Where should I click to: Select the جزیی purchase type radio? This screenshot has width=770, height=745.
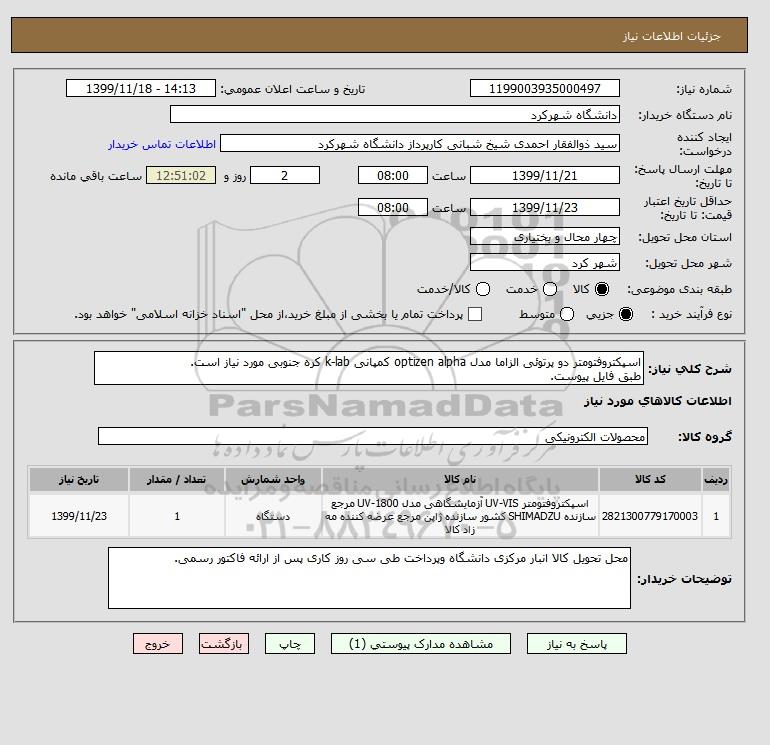point(626,314)
